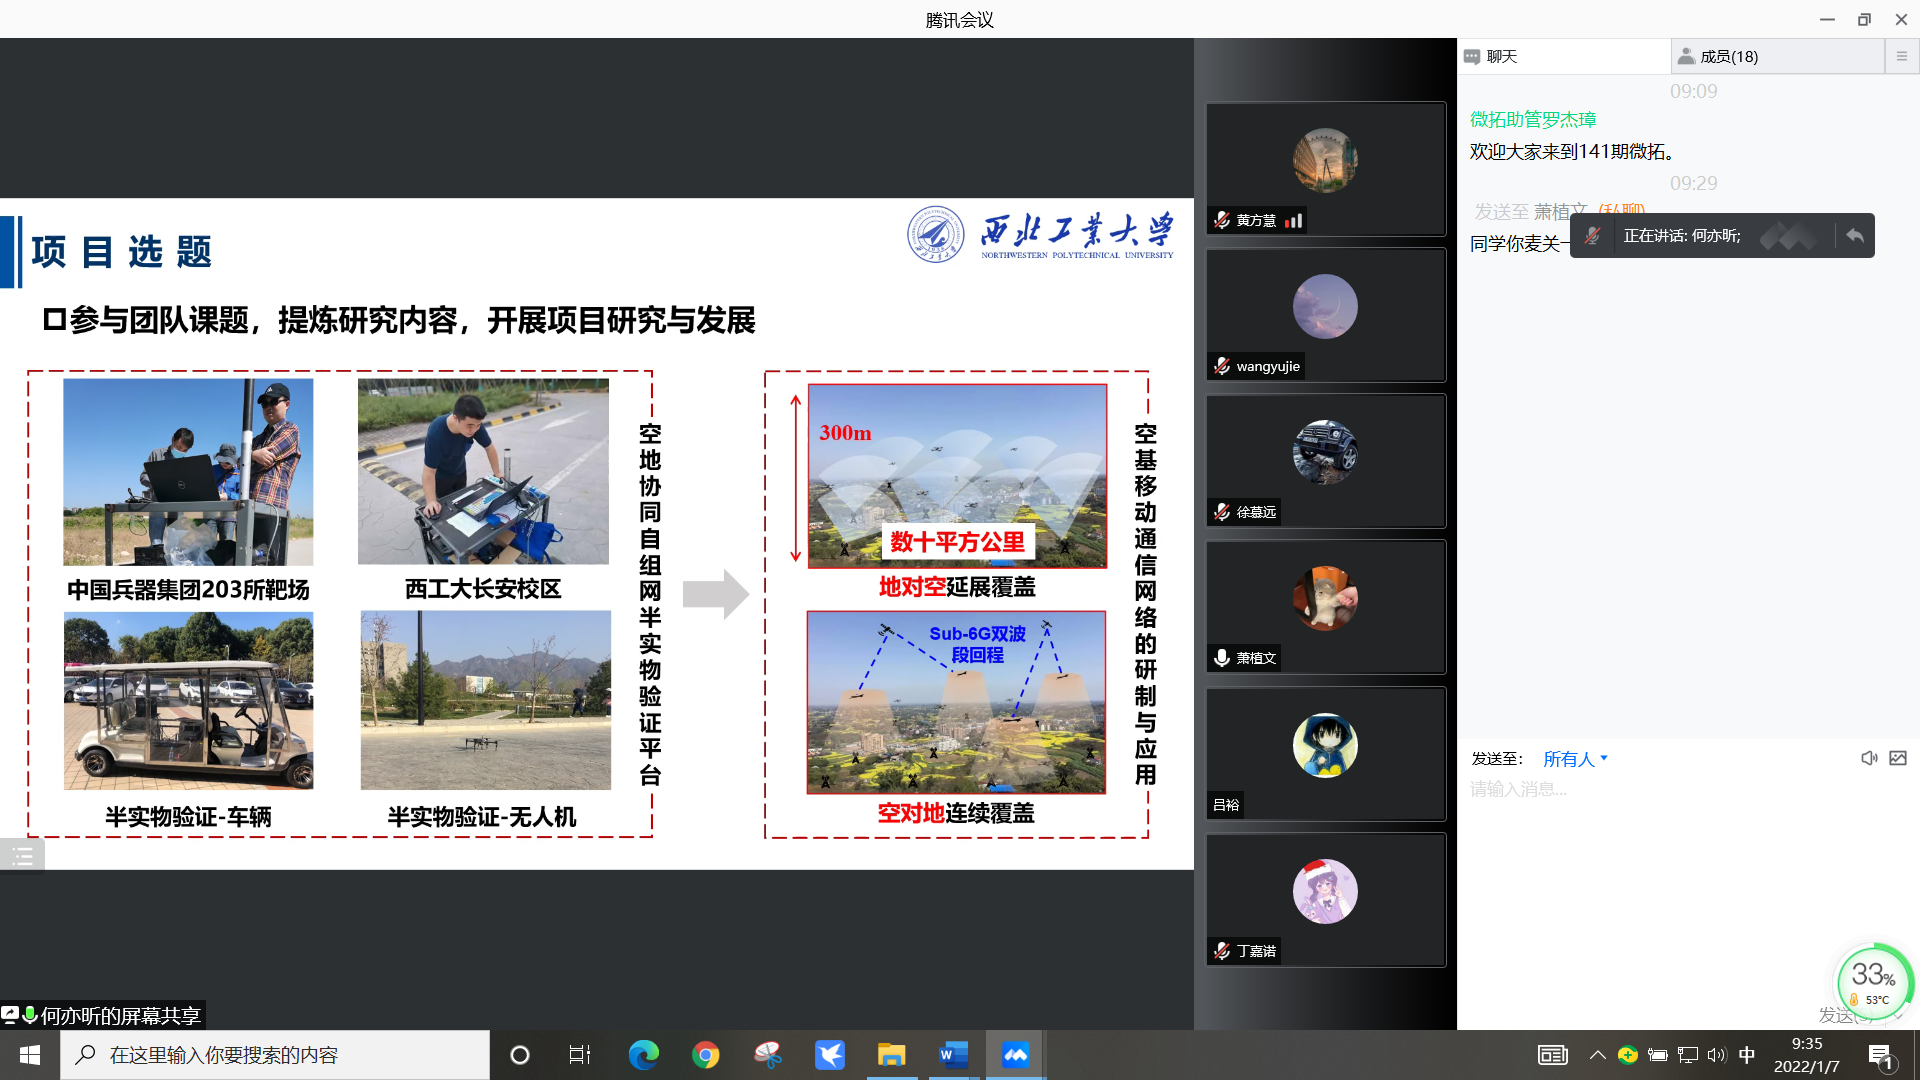Viewport: 1920px width, 1080px height.
Task: Click reply arrow on floating speaker bar
Action: [1855, 236]
